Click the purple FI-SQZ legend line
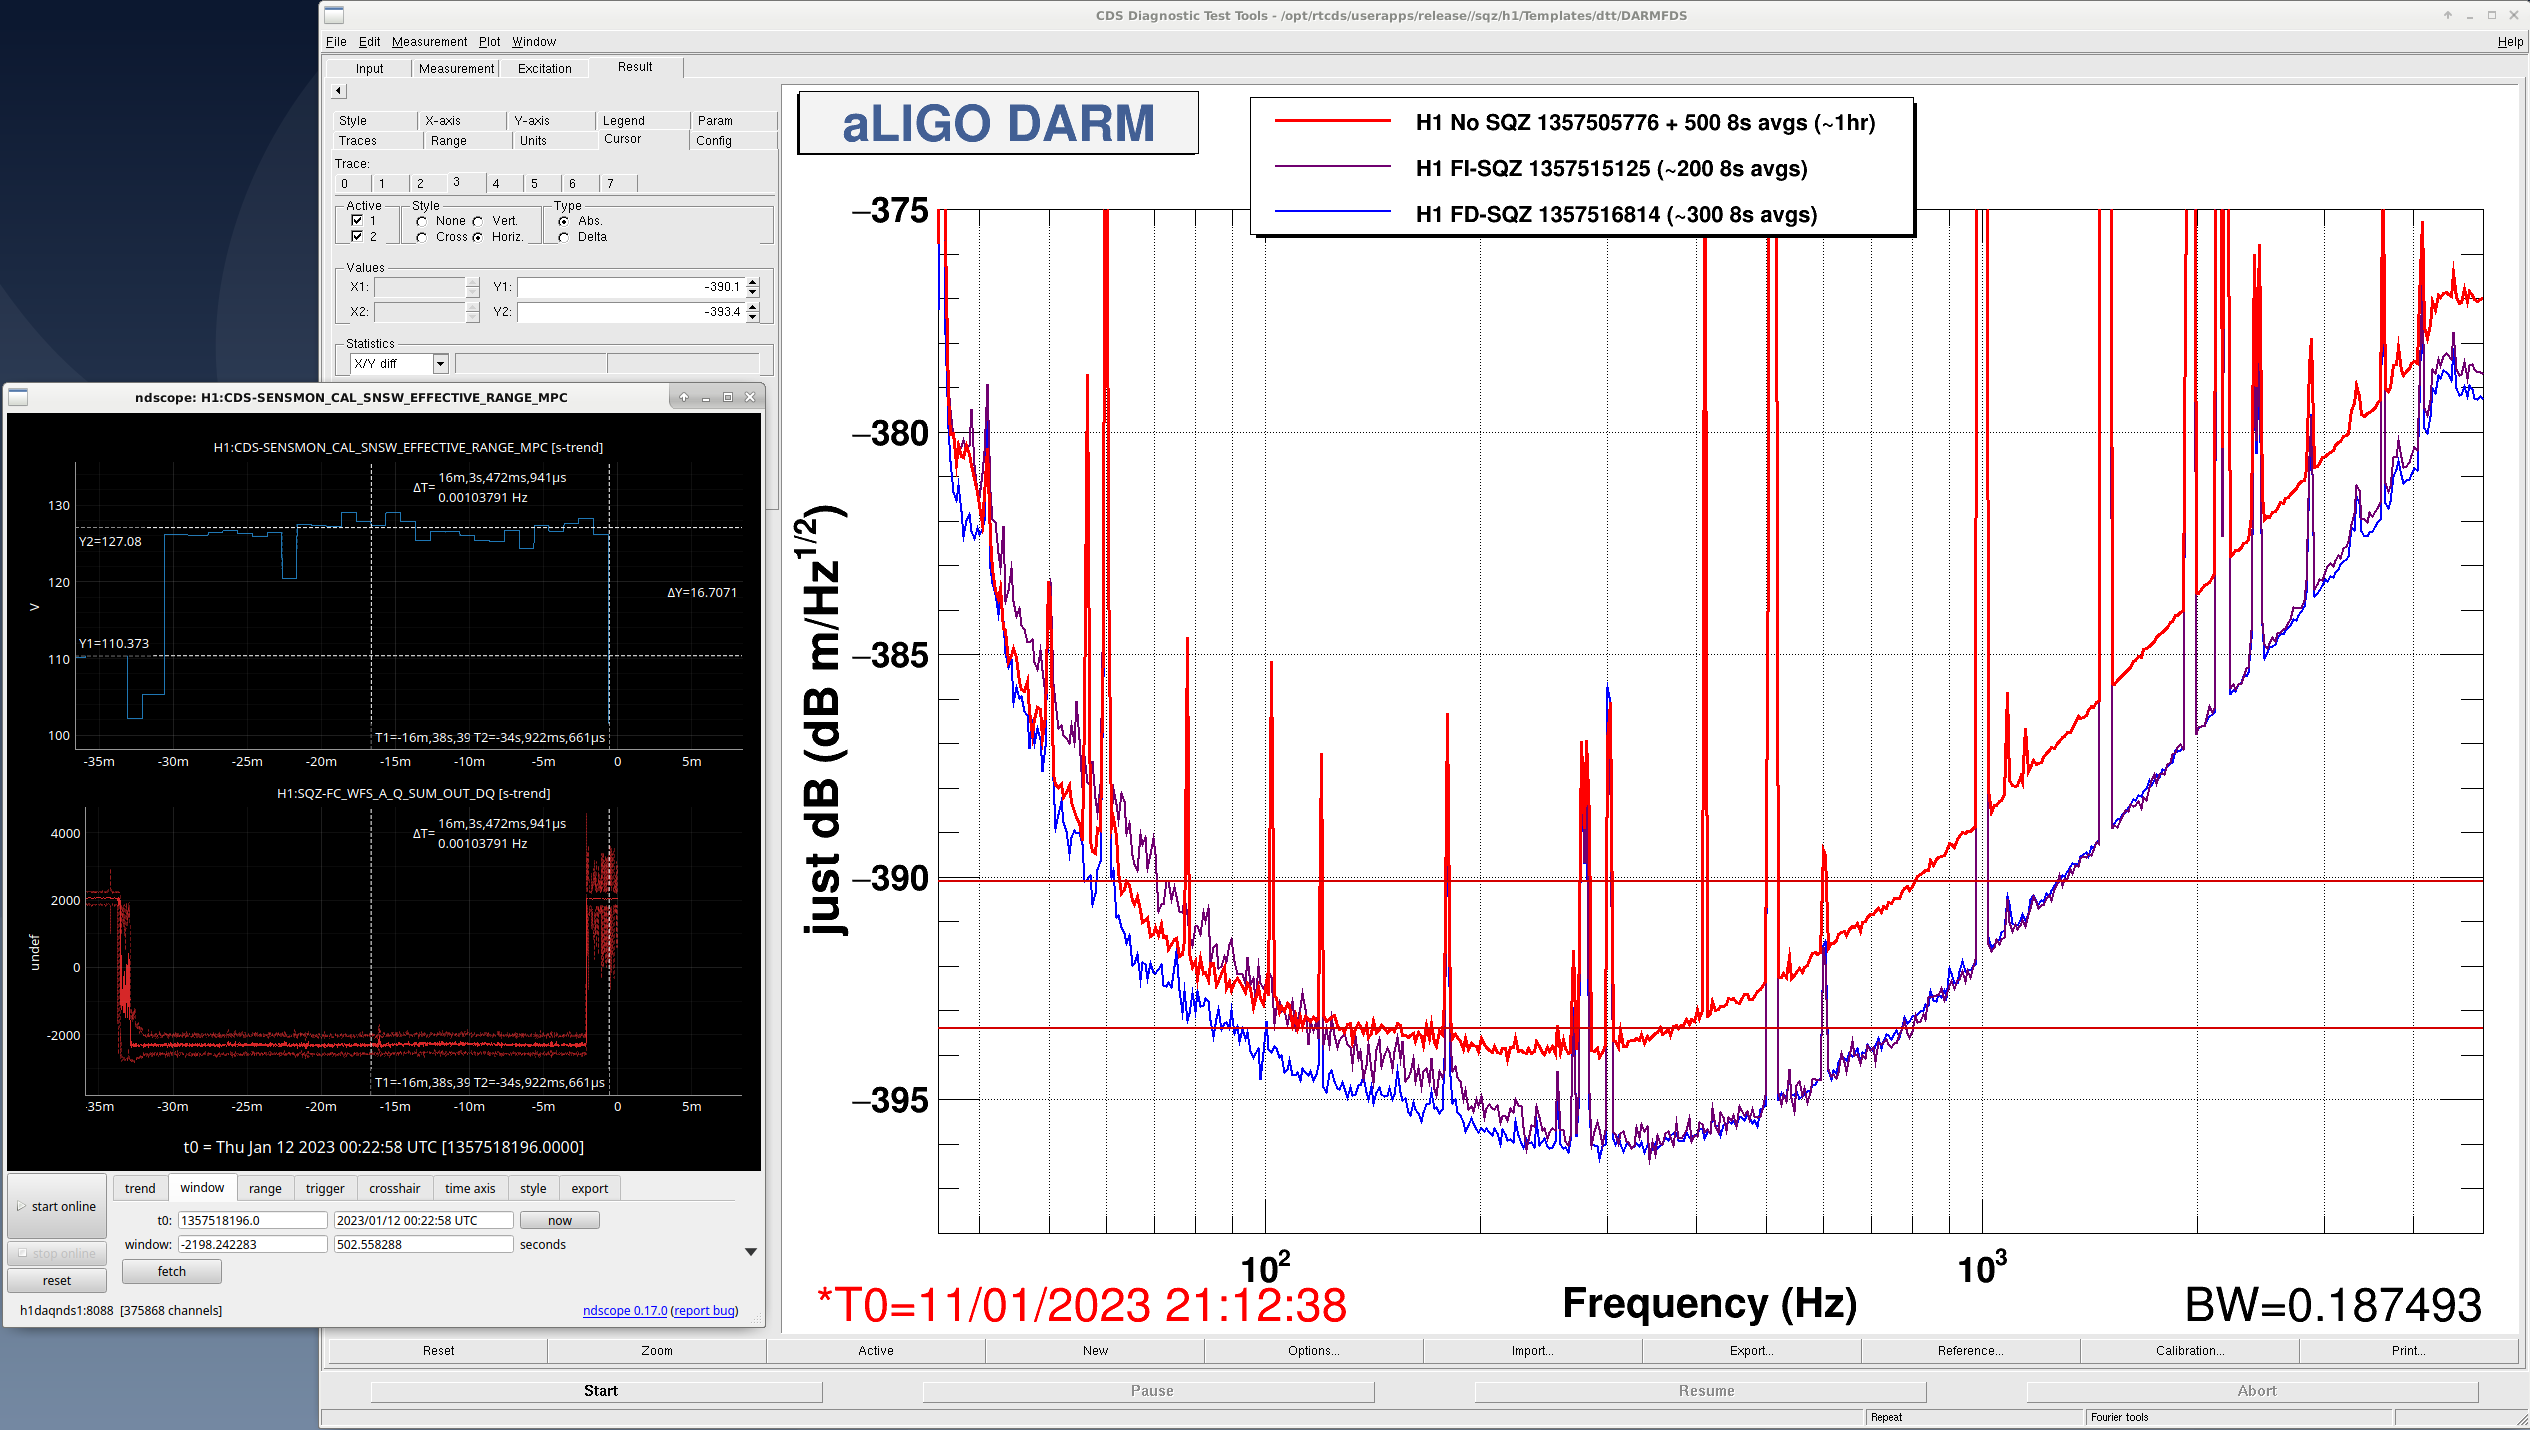Screen dimensions: 2530x1430 (1333, 167)
